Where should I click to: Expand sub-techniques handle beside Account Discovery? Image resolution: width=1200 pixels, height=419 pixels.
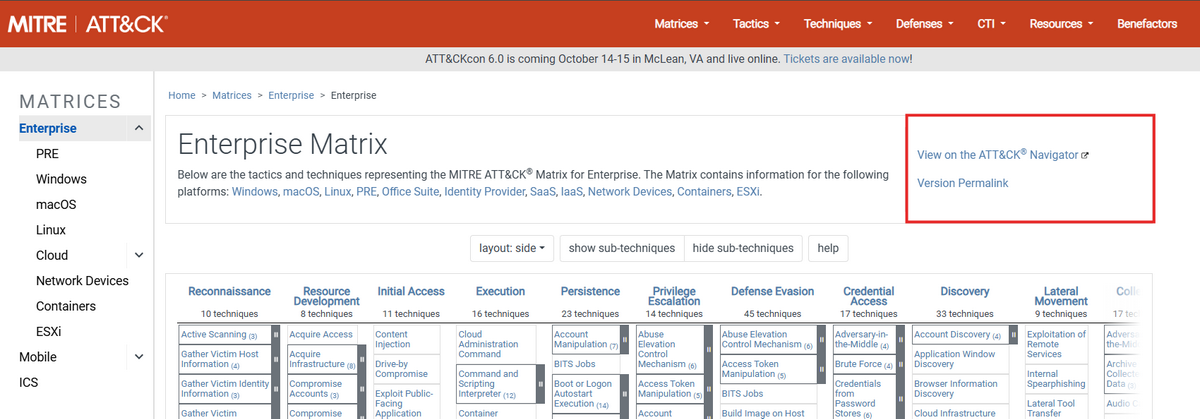[1013, 335]
